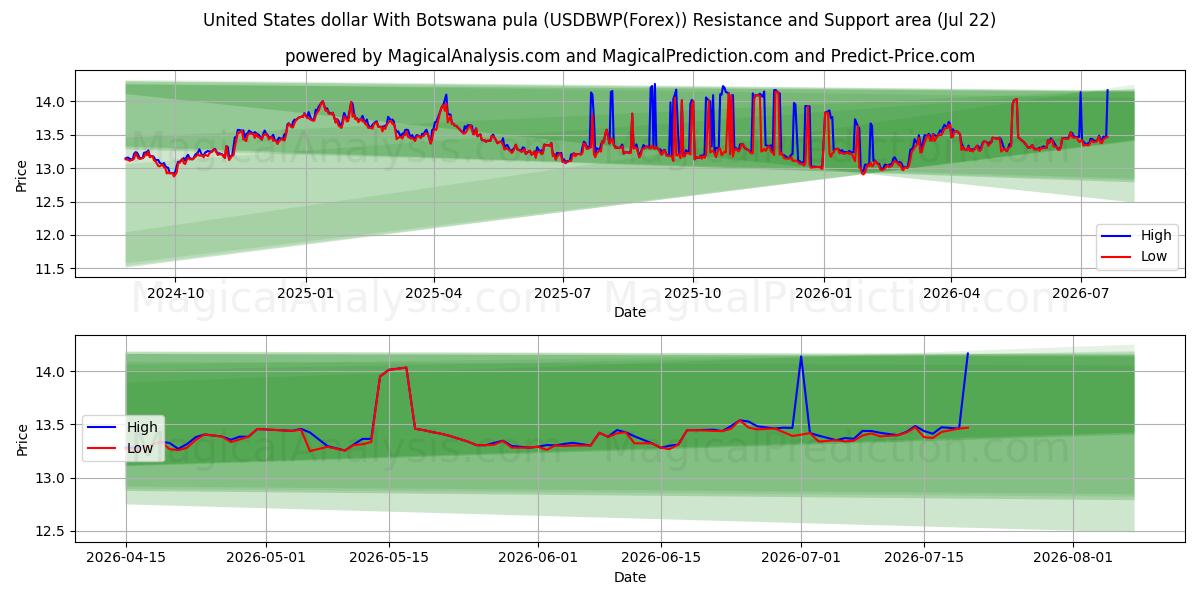
Task: Click the '2026-05-15' tick label
Action: click(x=389, y=558)
